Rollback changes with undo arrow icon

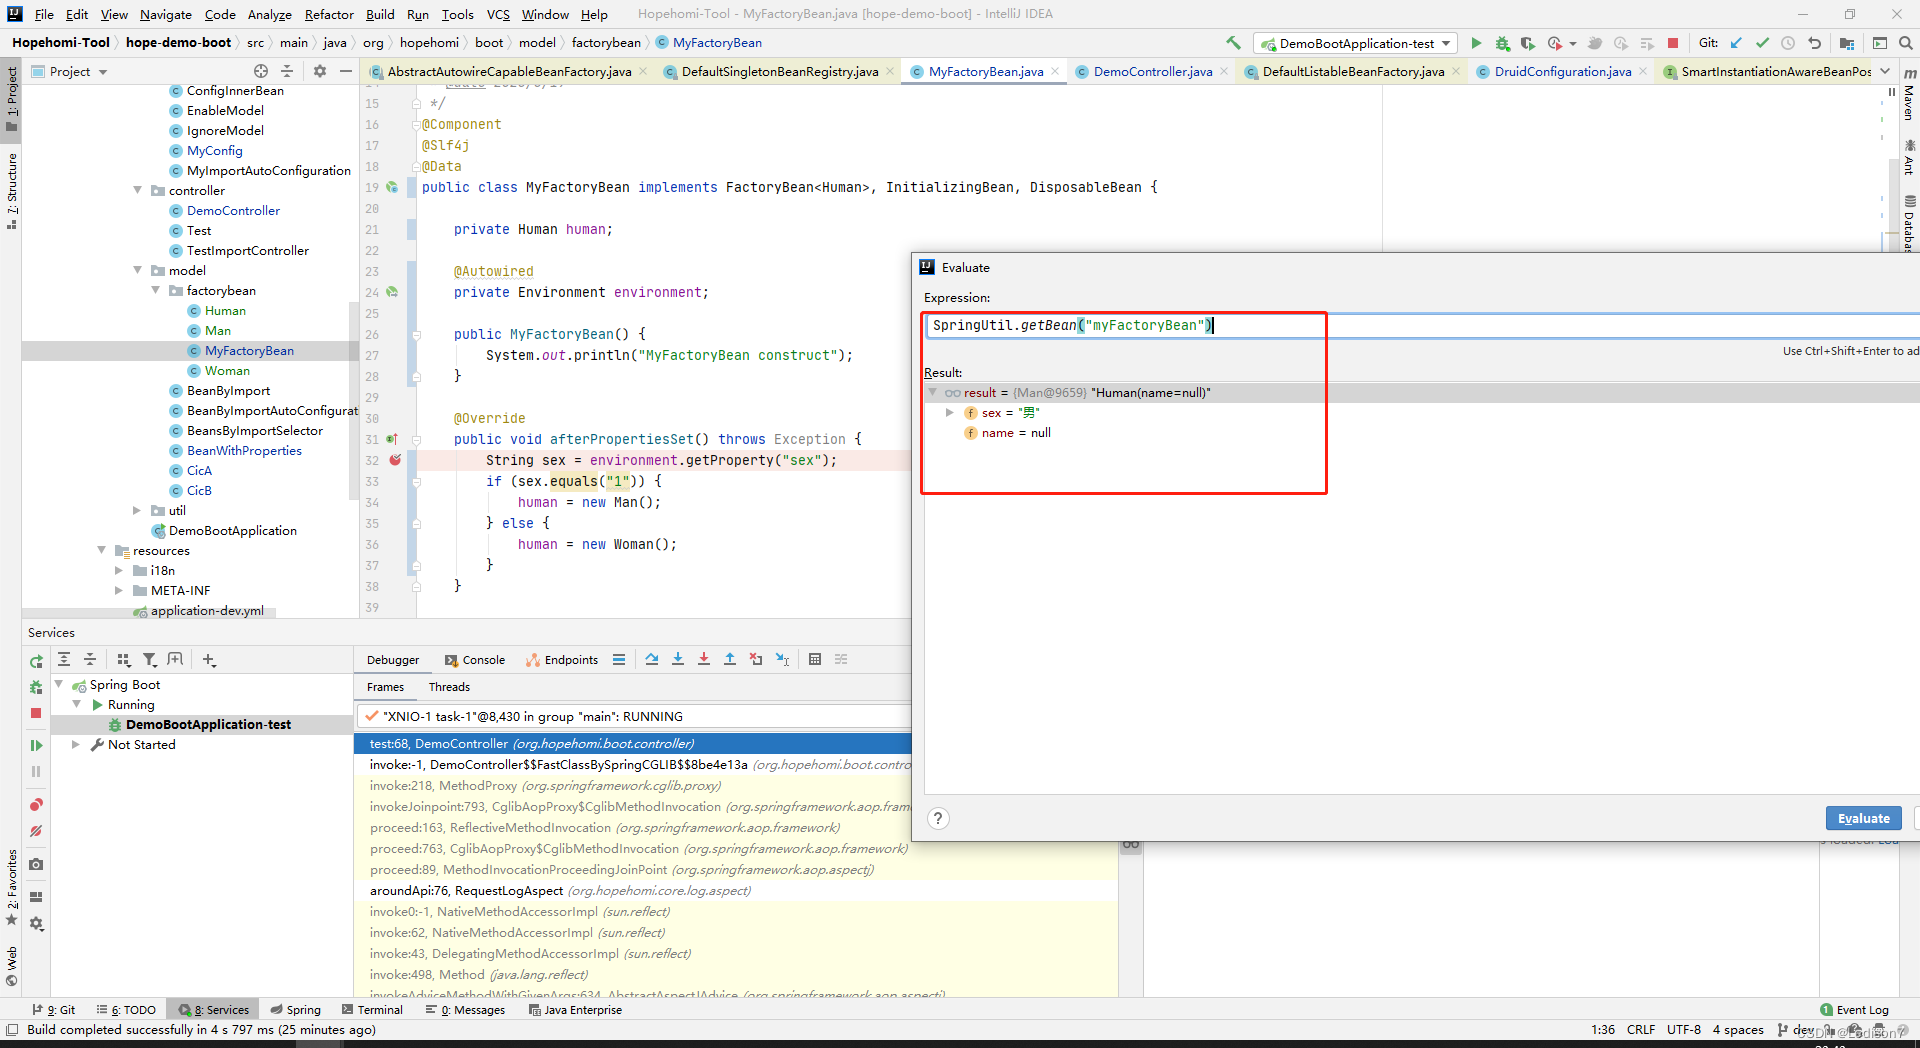[1815, 43]
